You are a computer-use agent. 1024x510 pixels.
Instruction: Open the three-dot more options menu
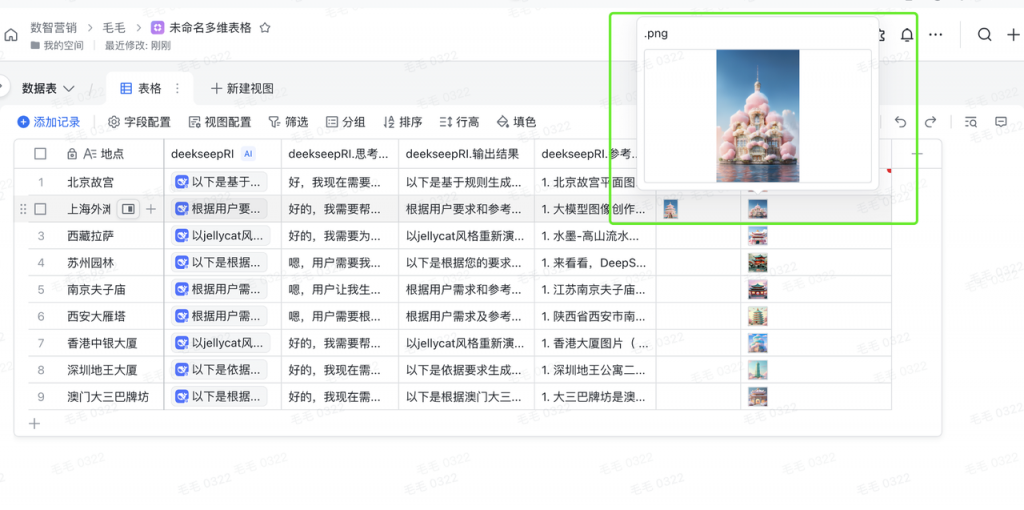tap(935, 35)
